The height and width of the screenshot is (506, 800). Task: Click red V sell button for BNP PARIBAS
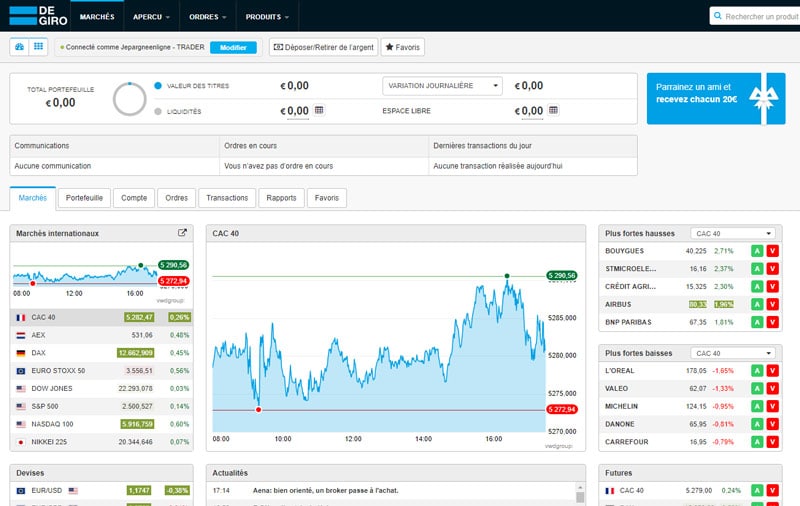772,322
